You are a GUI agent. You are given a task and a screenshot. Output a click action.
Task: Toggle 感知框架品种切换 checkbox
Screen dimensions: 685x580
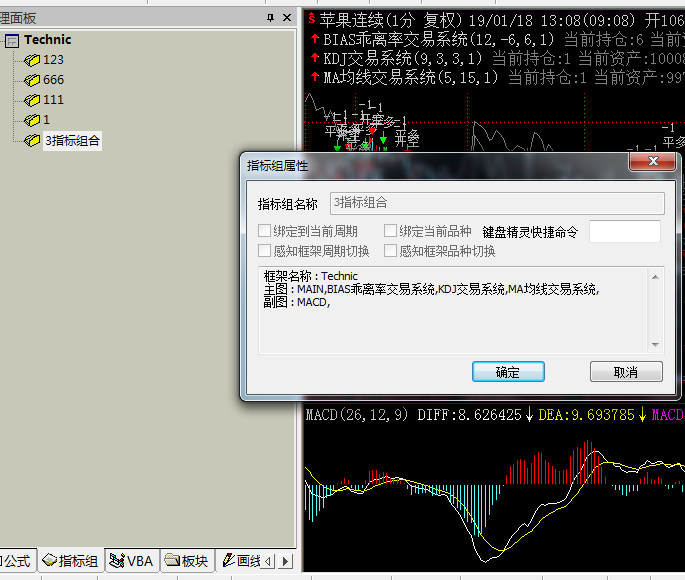(390, 251)
